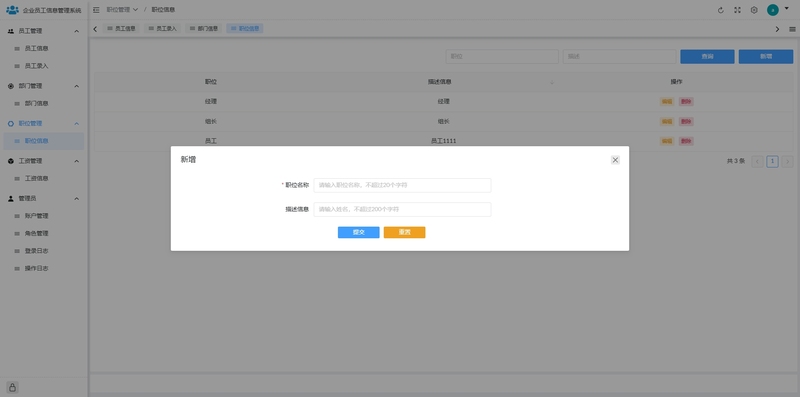Click the 描述 search input field
800x397 pixels.
click(619, 57)
